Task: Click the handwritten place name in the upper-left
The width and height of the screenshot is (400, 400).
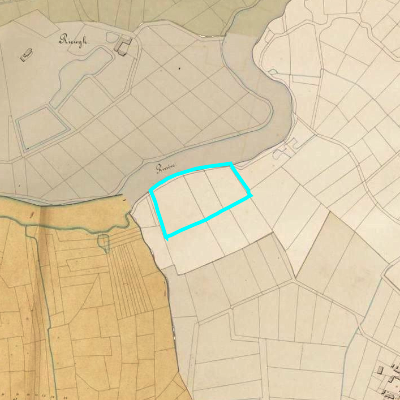Action: 73,40
